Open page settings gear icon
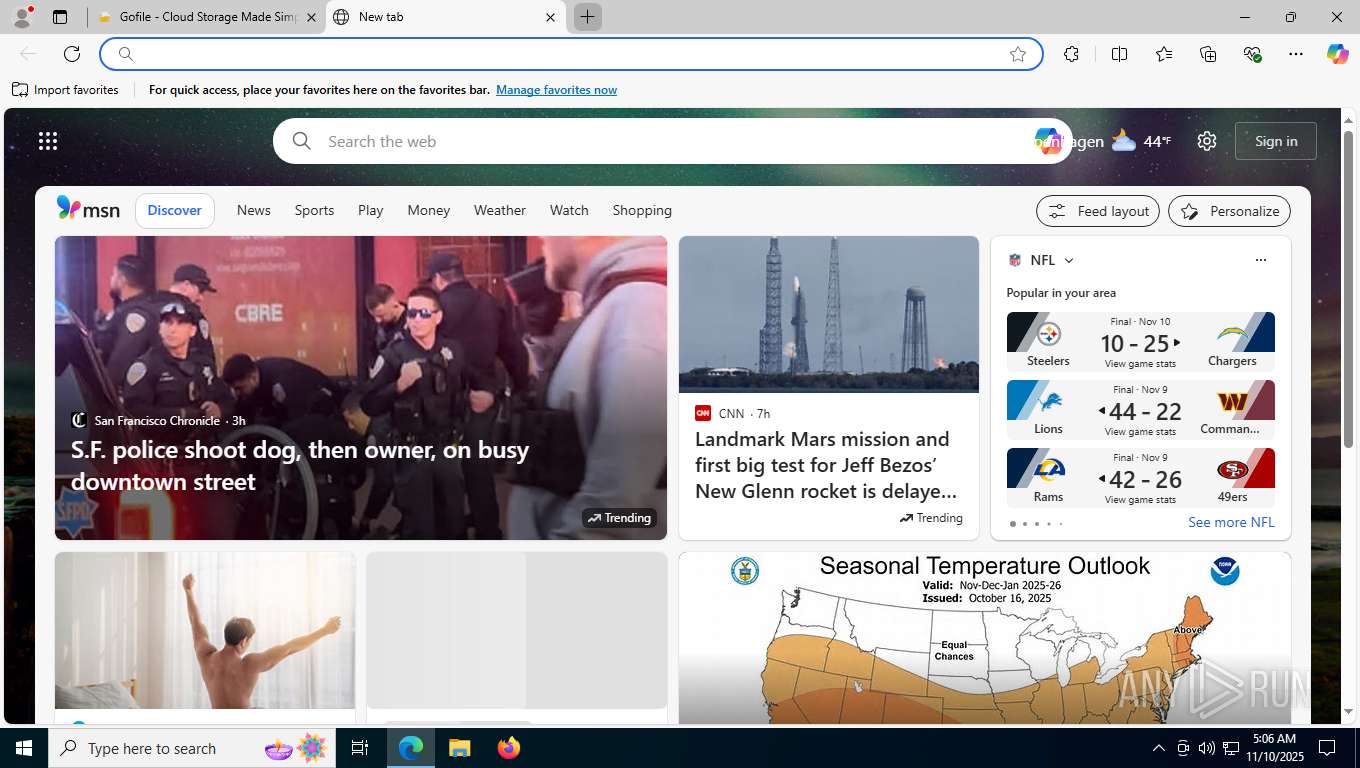Screen dimensions: 1360x768 1207,141
